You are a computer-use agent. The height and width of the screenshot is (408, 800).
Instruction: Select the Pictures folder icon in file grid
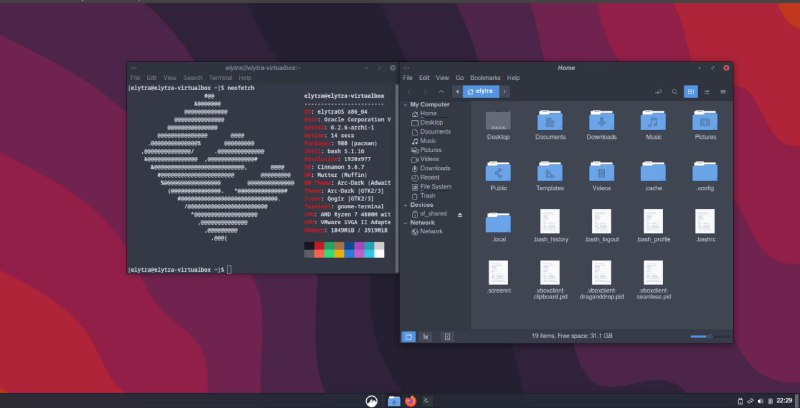tap(705, 120)
